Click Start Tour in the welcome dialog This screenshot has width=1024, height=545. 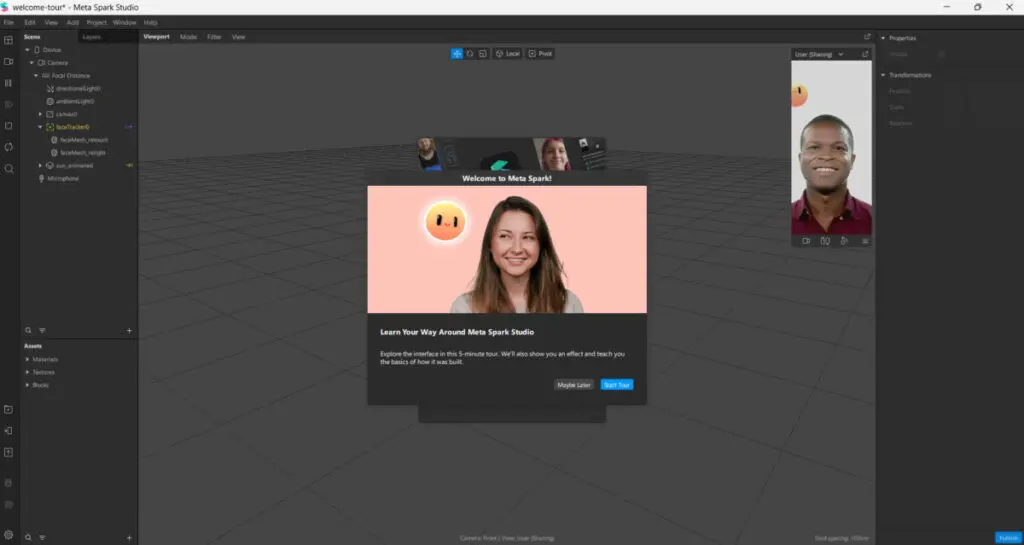[616, 385]
